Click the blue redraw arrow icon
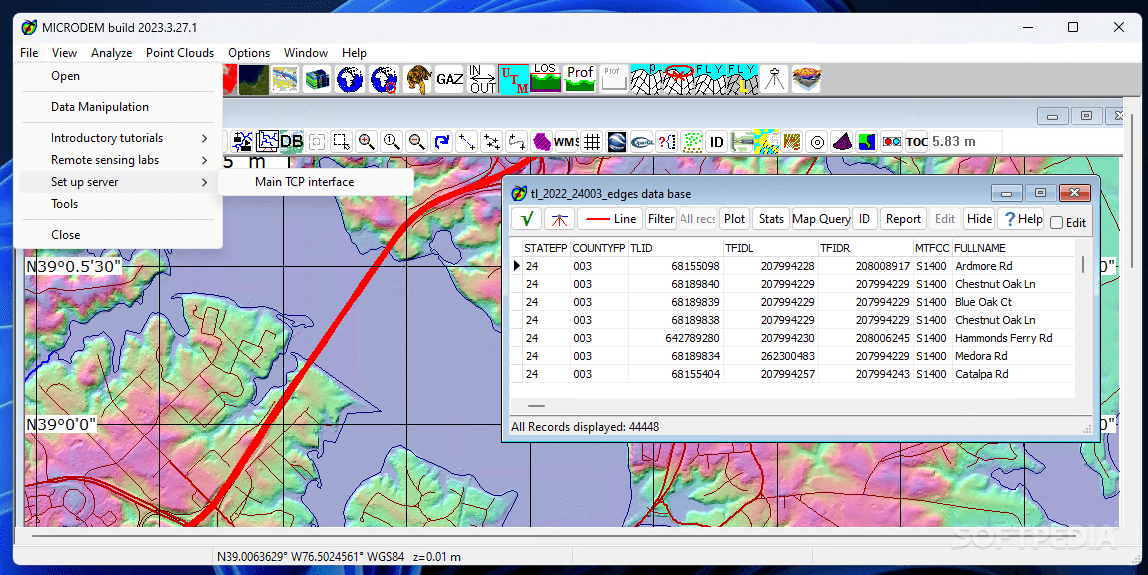This screenshot has height=575, width=1148. point(441,141)
